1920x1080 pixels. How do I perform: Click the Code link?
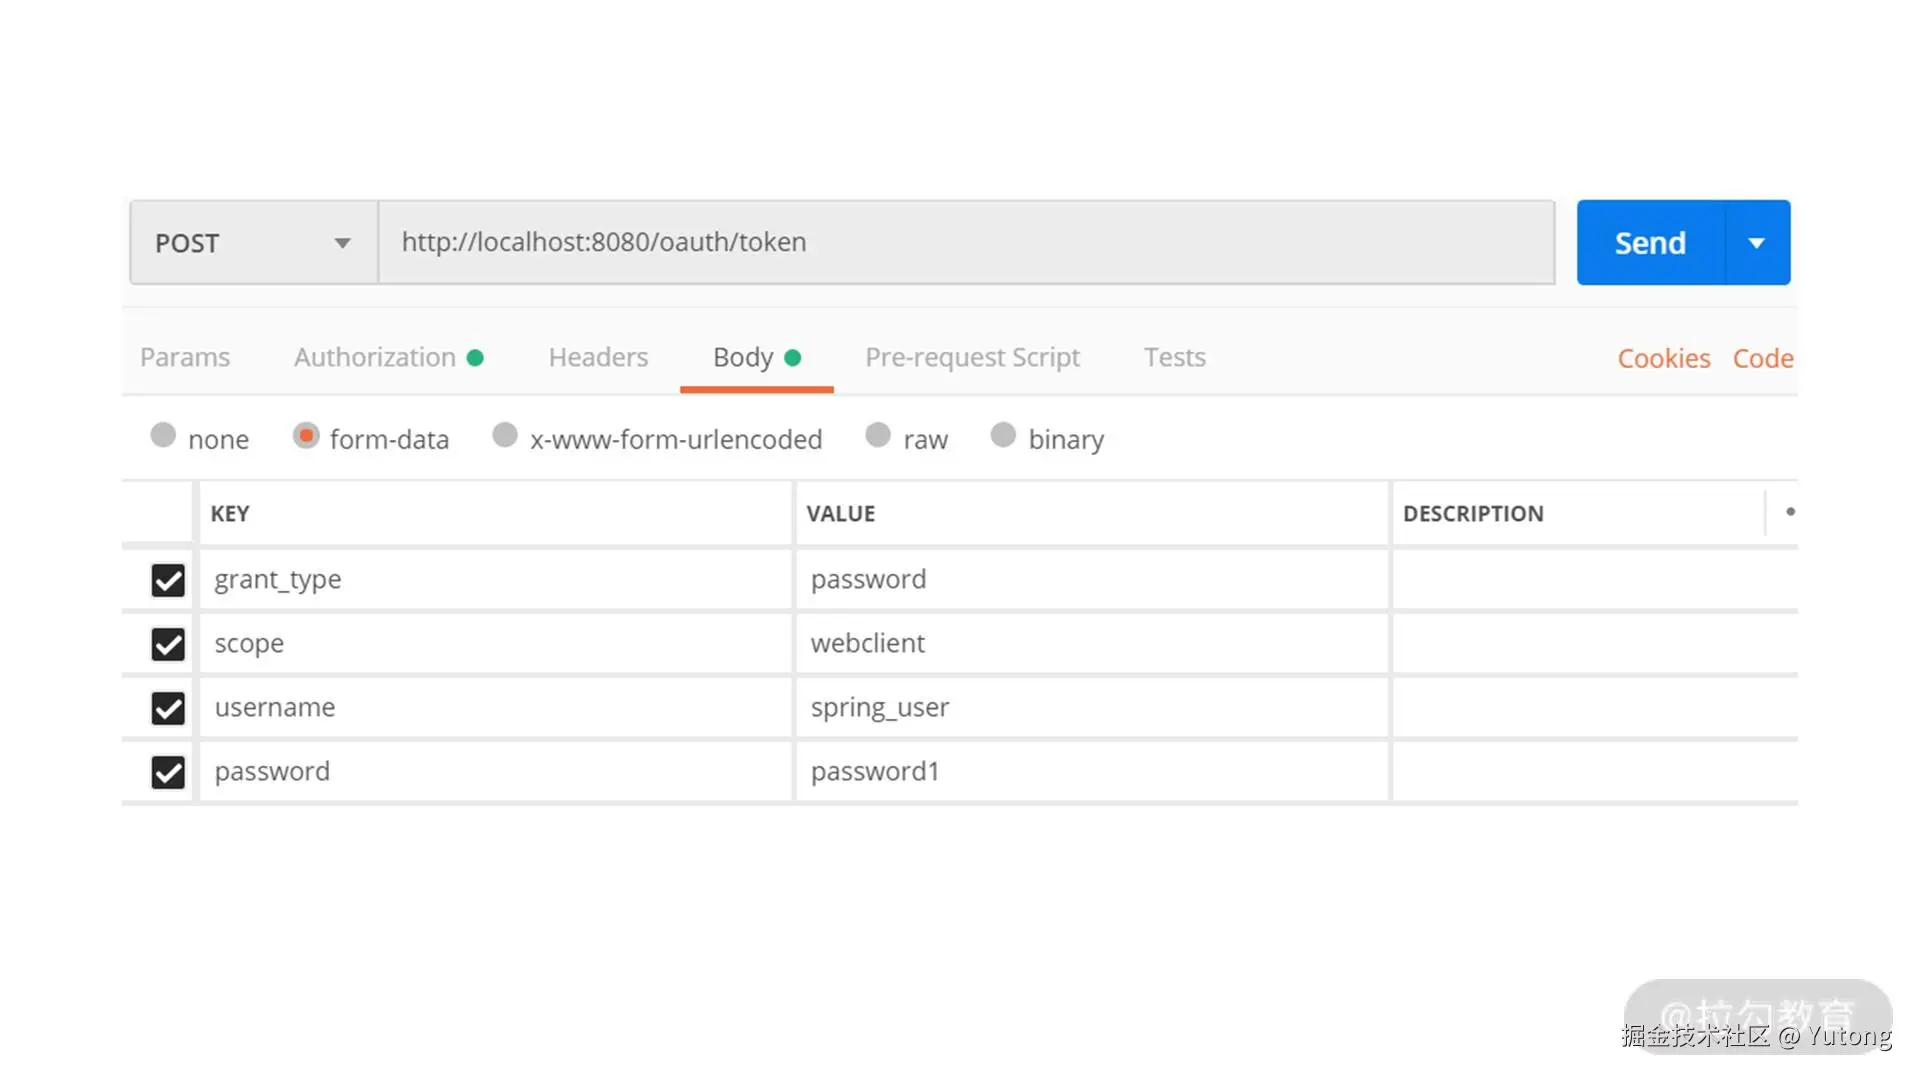click(x=1762, y=359)
